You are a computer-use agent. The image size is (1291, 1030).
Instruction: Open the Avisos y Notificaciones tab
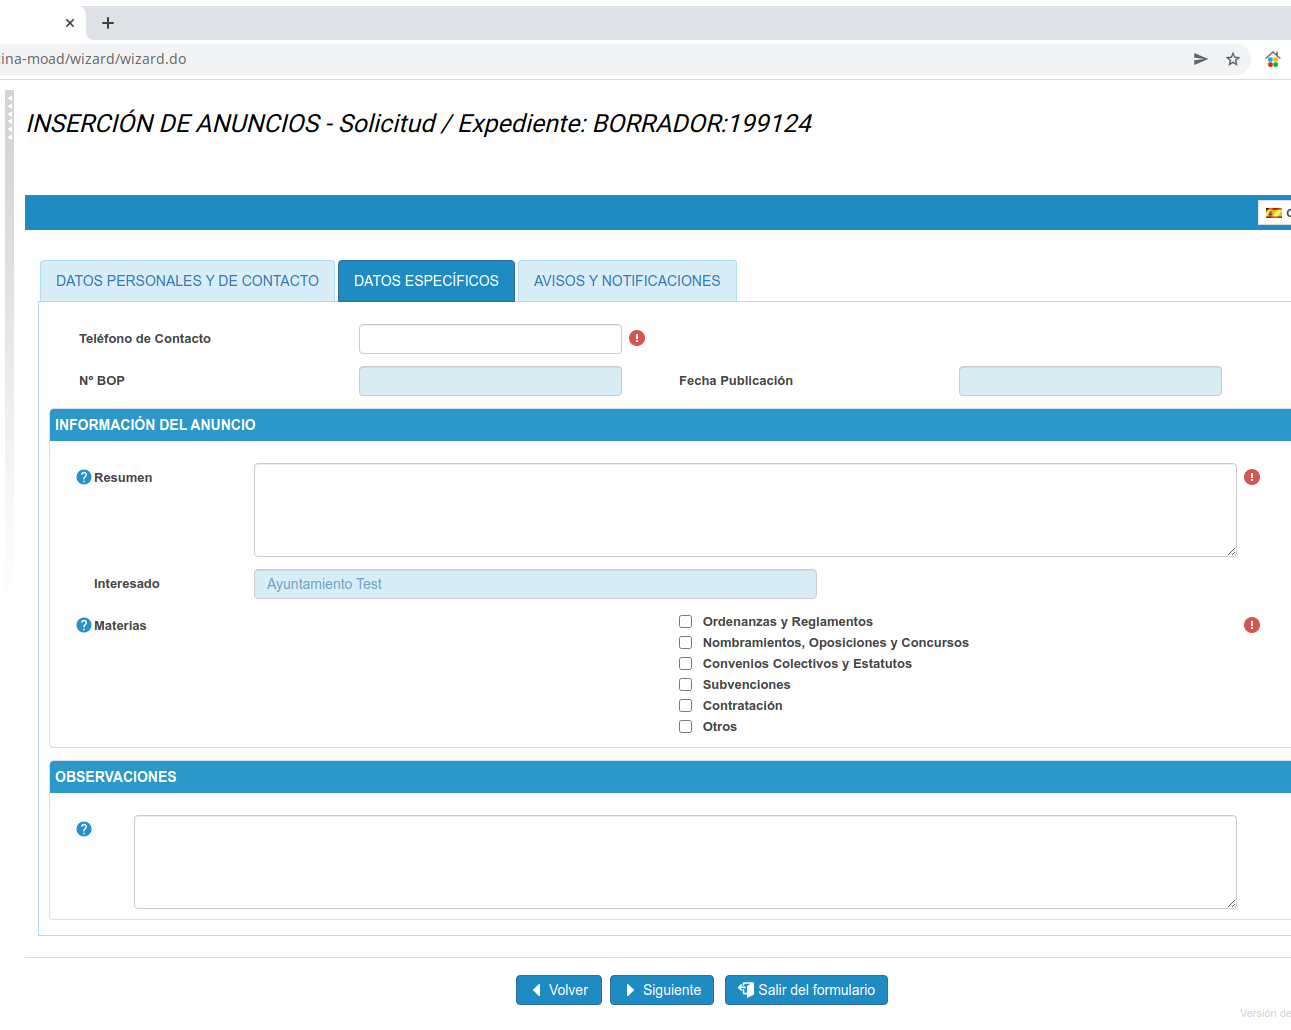coord(627,281)
